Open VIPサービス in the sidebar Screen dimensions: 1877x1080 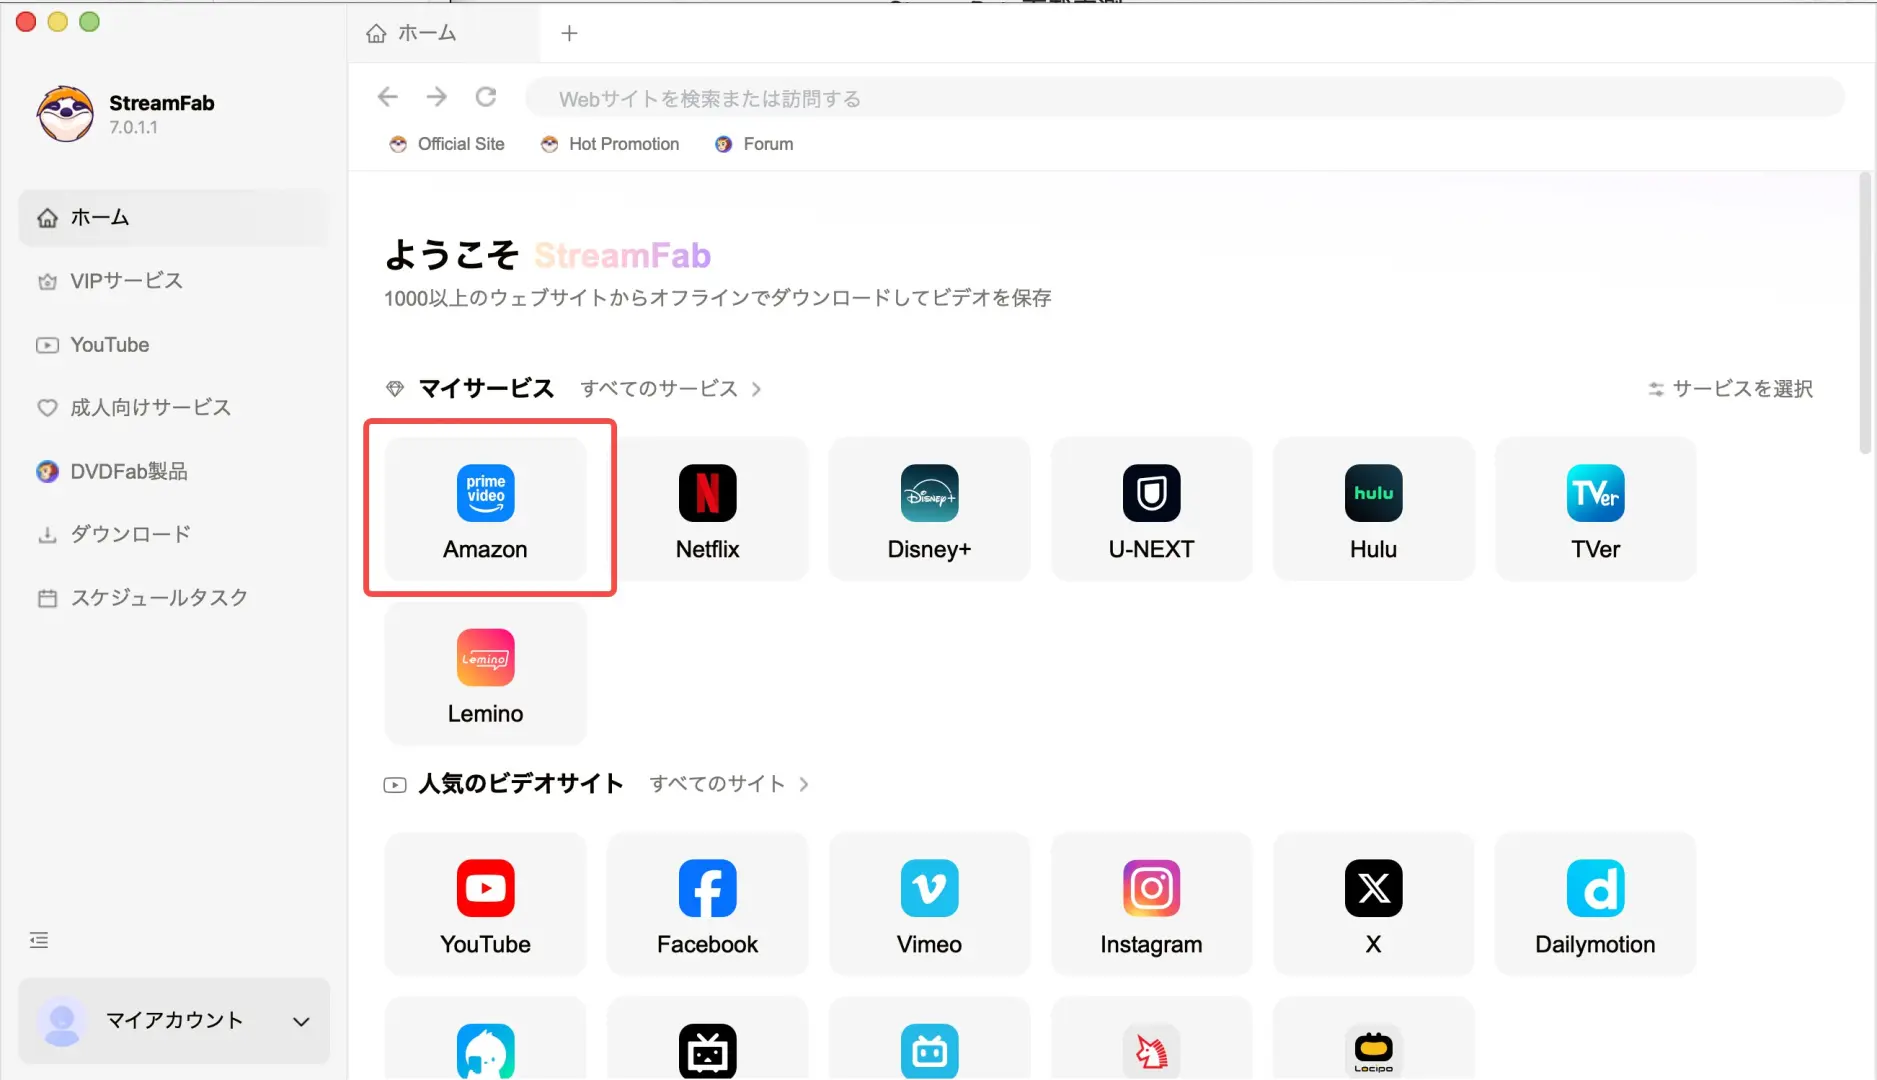tap(173, 281)
